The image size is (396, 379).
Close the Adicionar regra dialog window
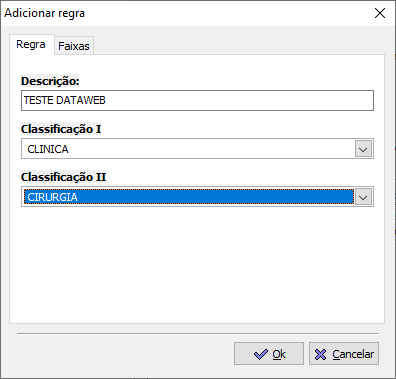pos(380,13)
